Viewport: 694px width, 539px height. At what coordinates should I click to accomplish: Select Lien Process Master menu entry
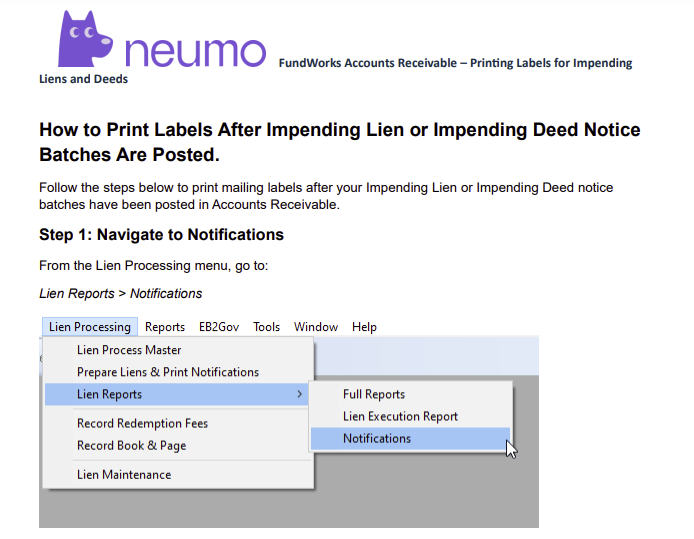click(x=129, y=350)
